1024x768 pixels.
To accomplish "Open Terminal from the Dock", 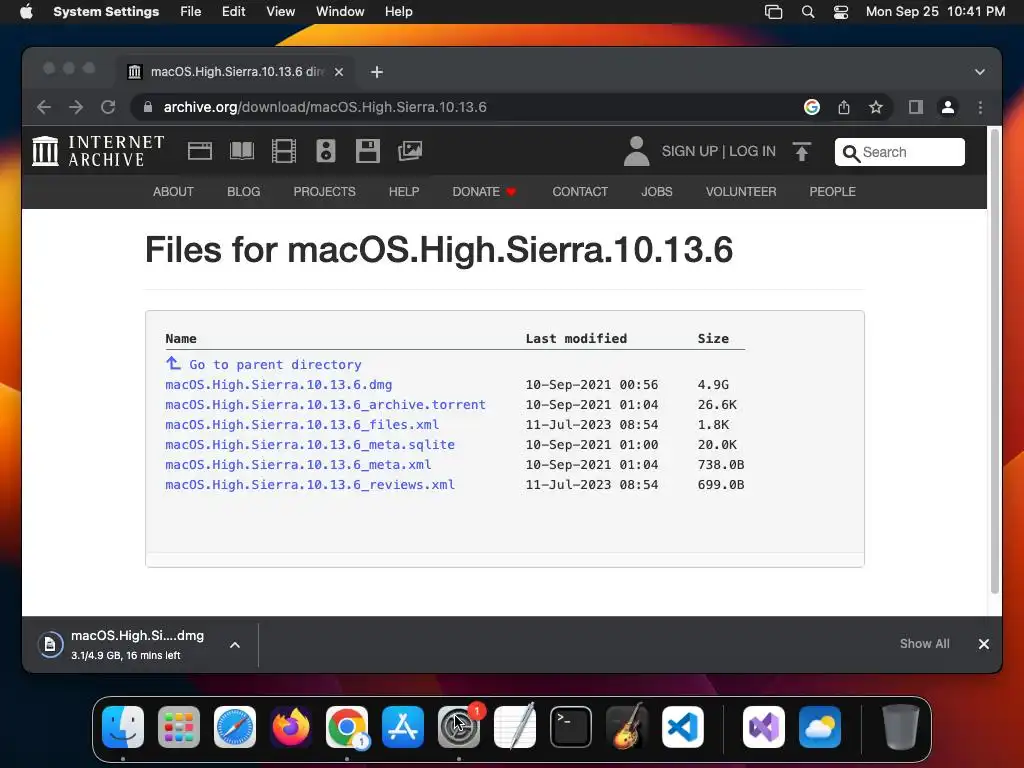I will click(x=571, y=727).
